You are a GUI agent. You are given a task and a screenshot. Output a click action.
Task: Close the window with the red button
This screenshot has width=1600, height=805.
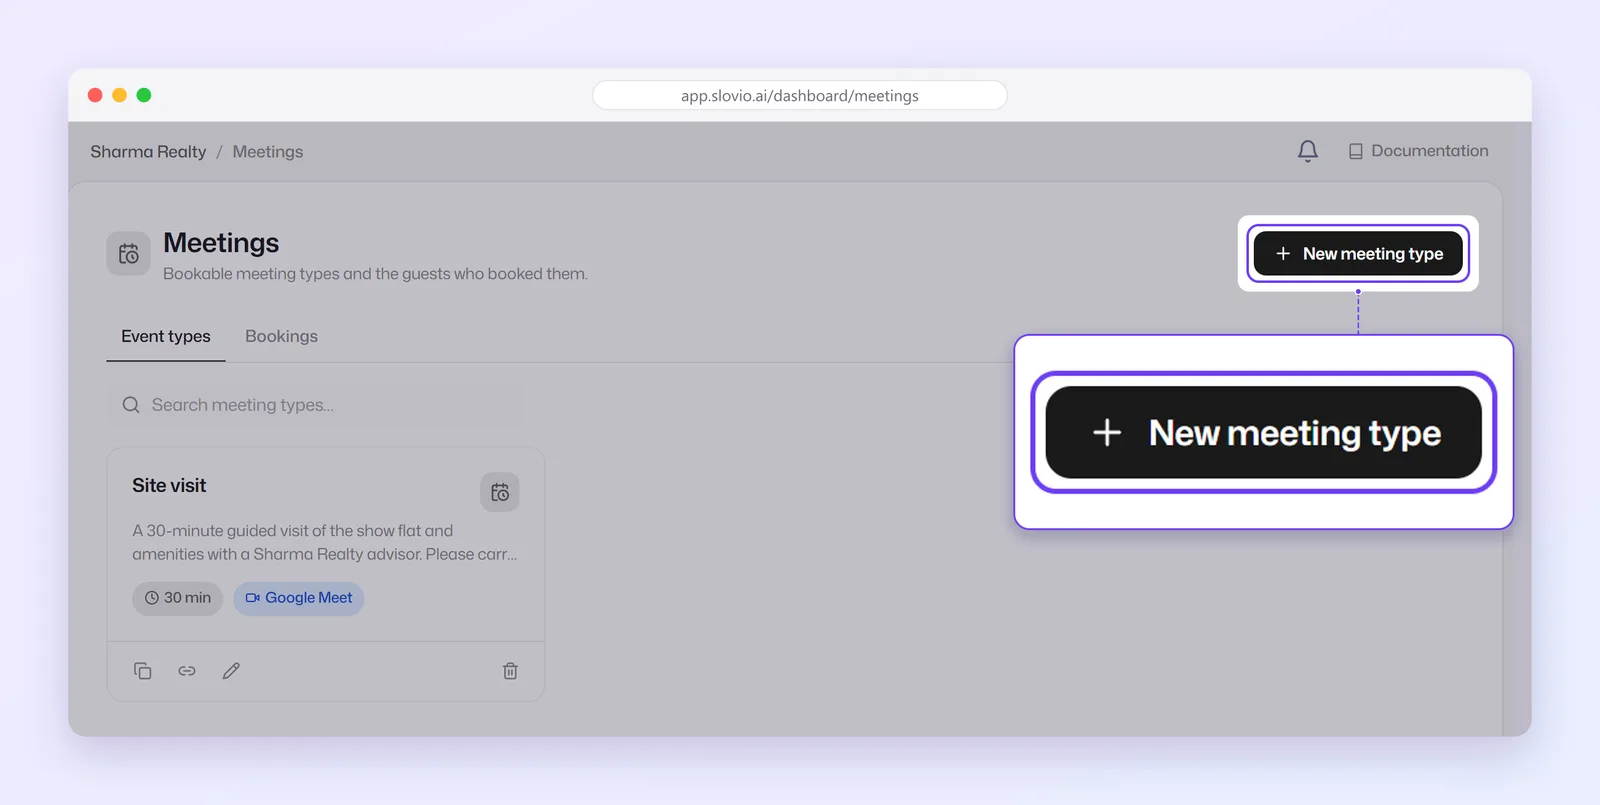(x=95, y=95)
